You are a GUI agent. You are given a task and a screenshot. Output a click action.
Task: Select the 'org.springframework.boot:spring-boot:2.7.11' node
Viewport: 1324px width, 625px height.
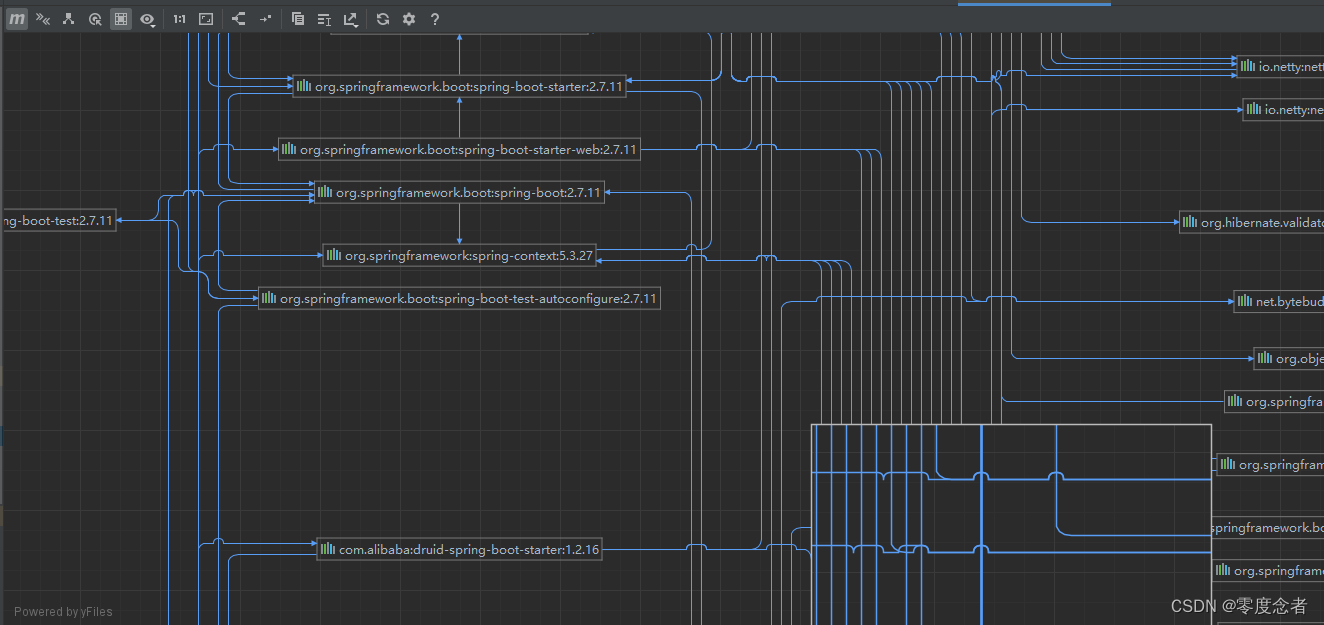tap(460, 193)
